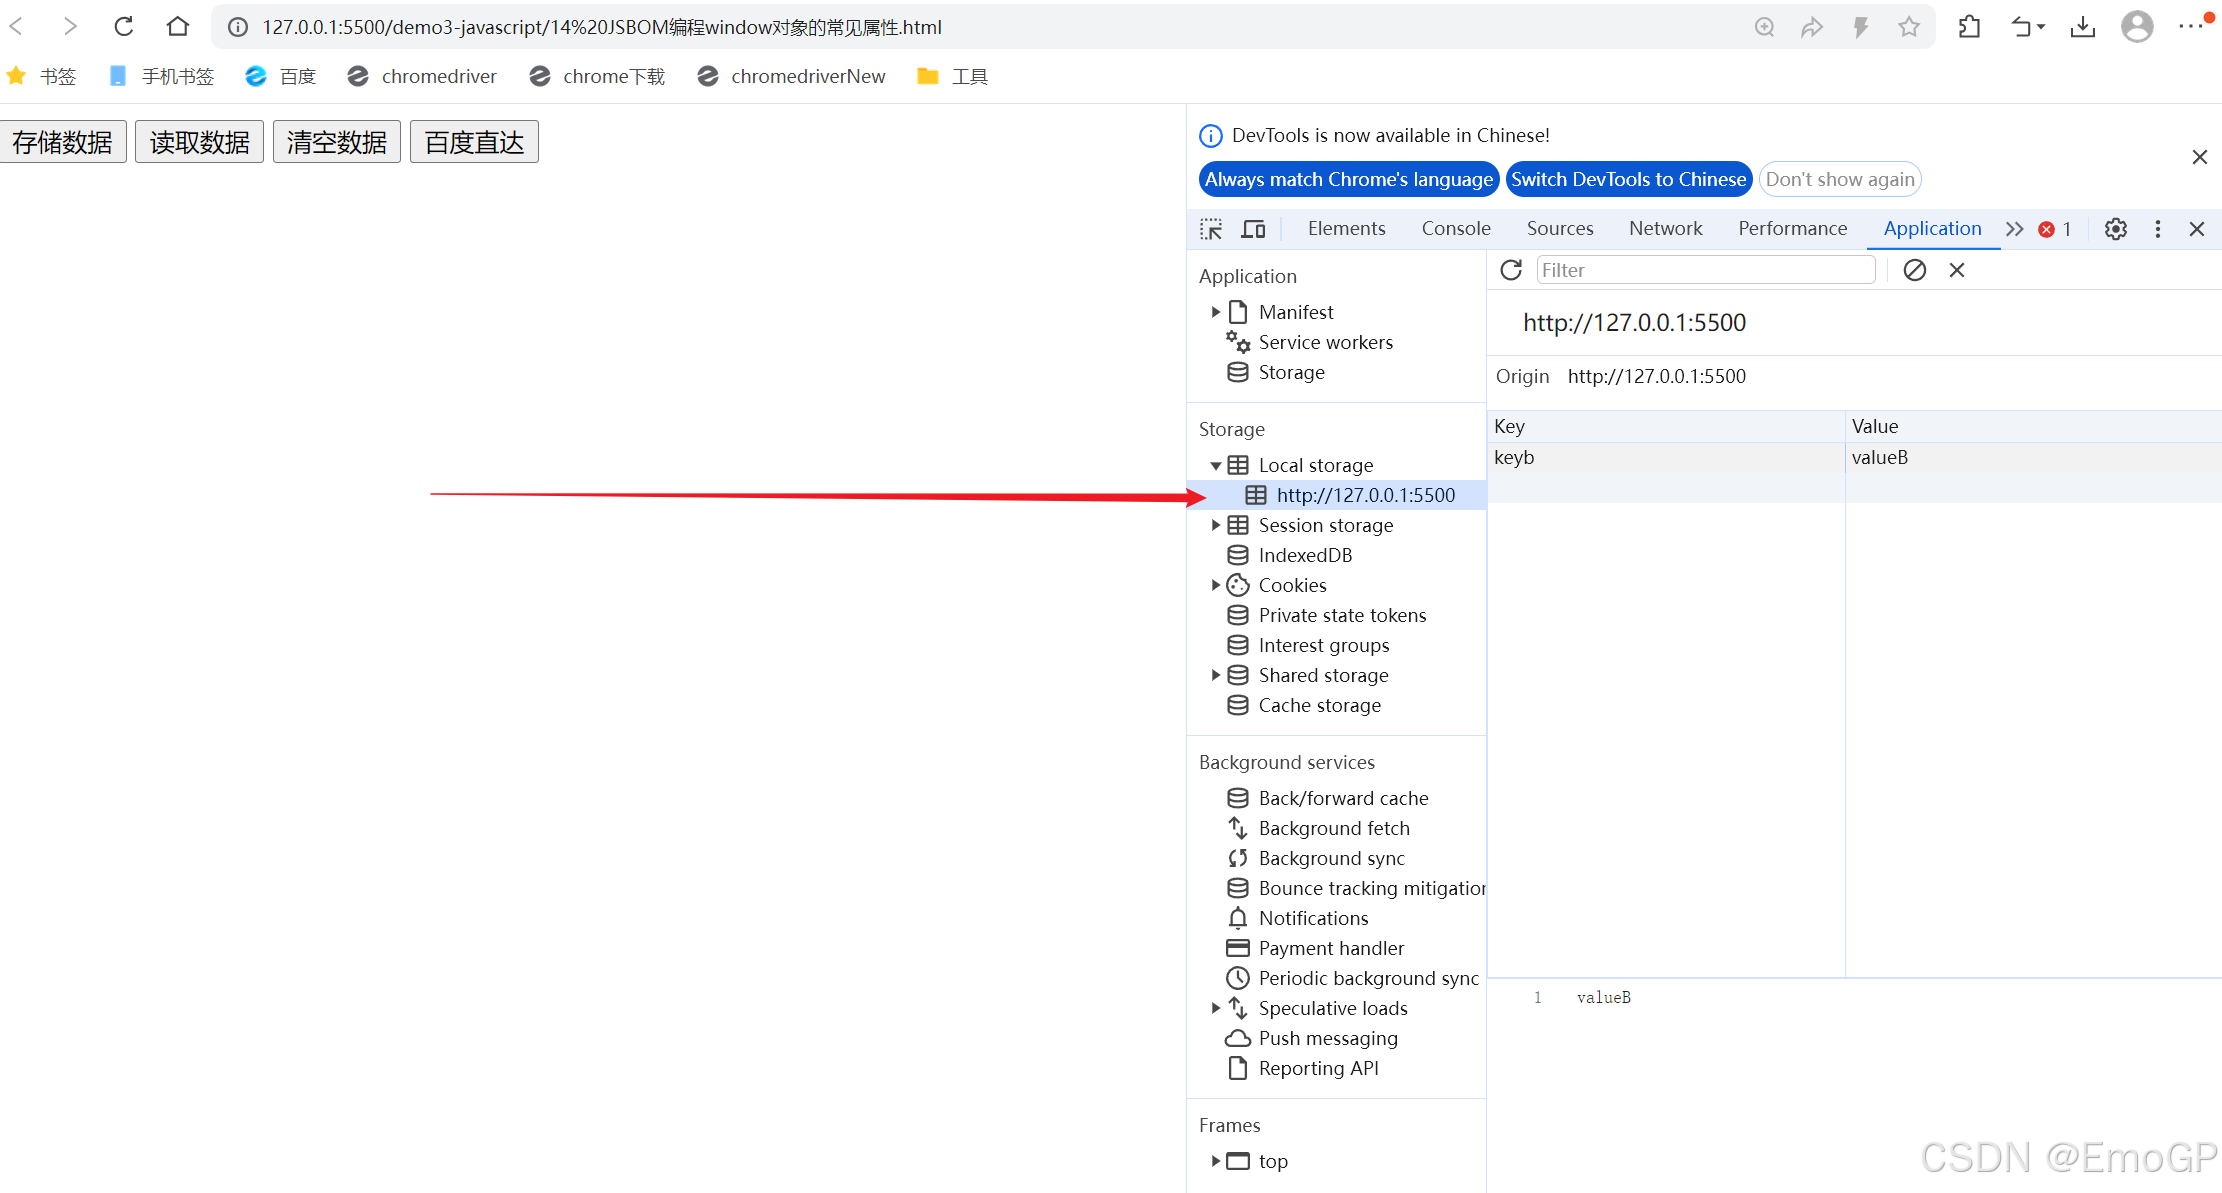Click Switch DevTools to Chinese button
Viewport: 2222px width, 1193px height.
coord(1628,179)
